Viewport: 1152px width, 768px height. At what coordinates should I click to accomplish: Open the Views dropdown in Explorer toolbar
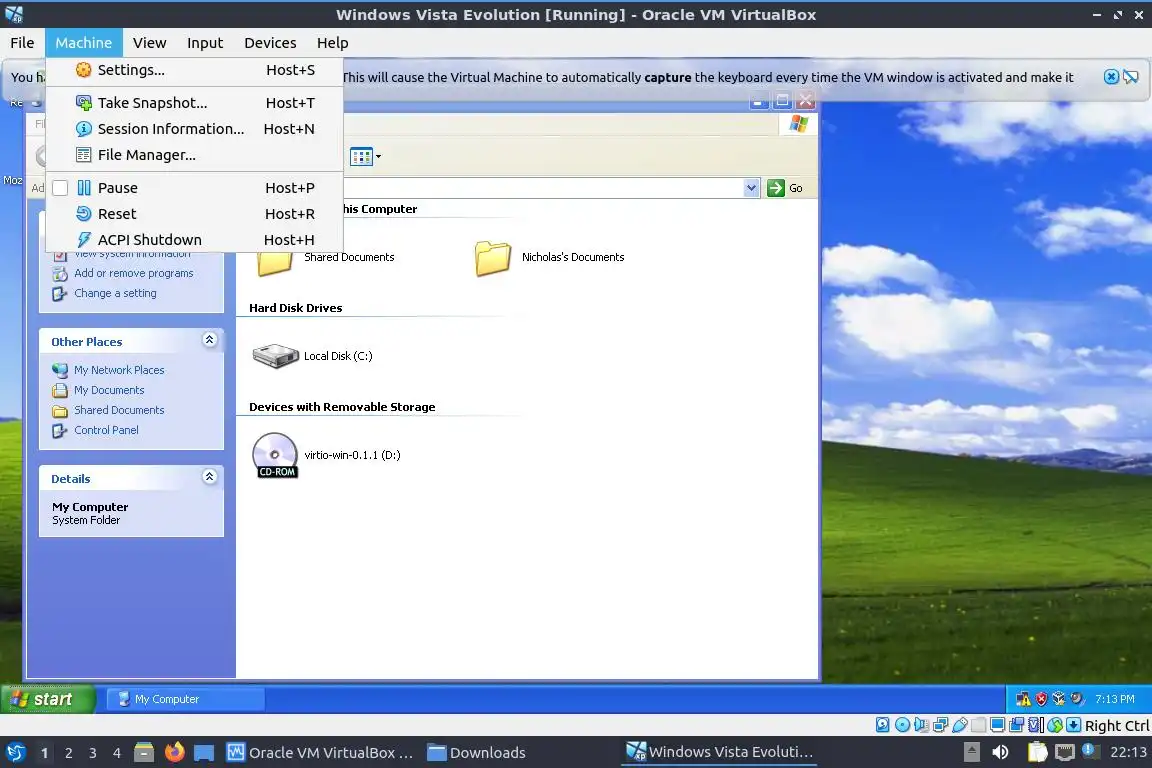coord(366,156)
